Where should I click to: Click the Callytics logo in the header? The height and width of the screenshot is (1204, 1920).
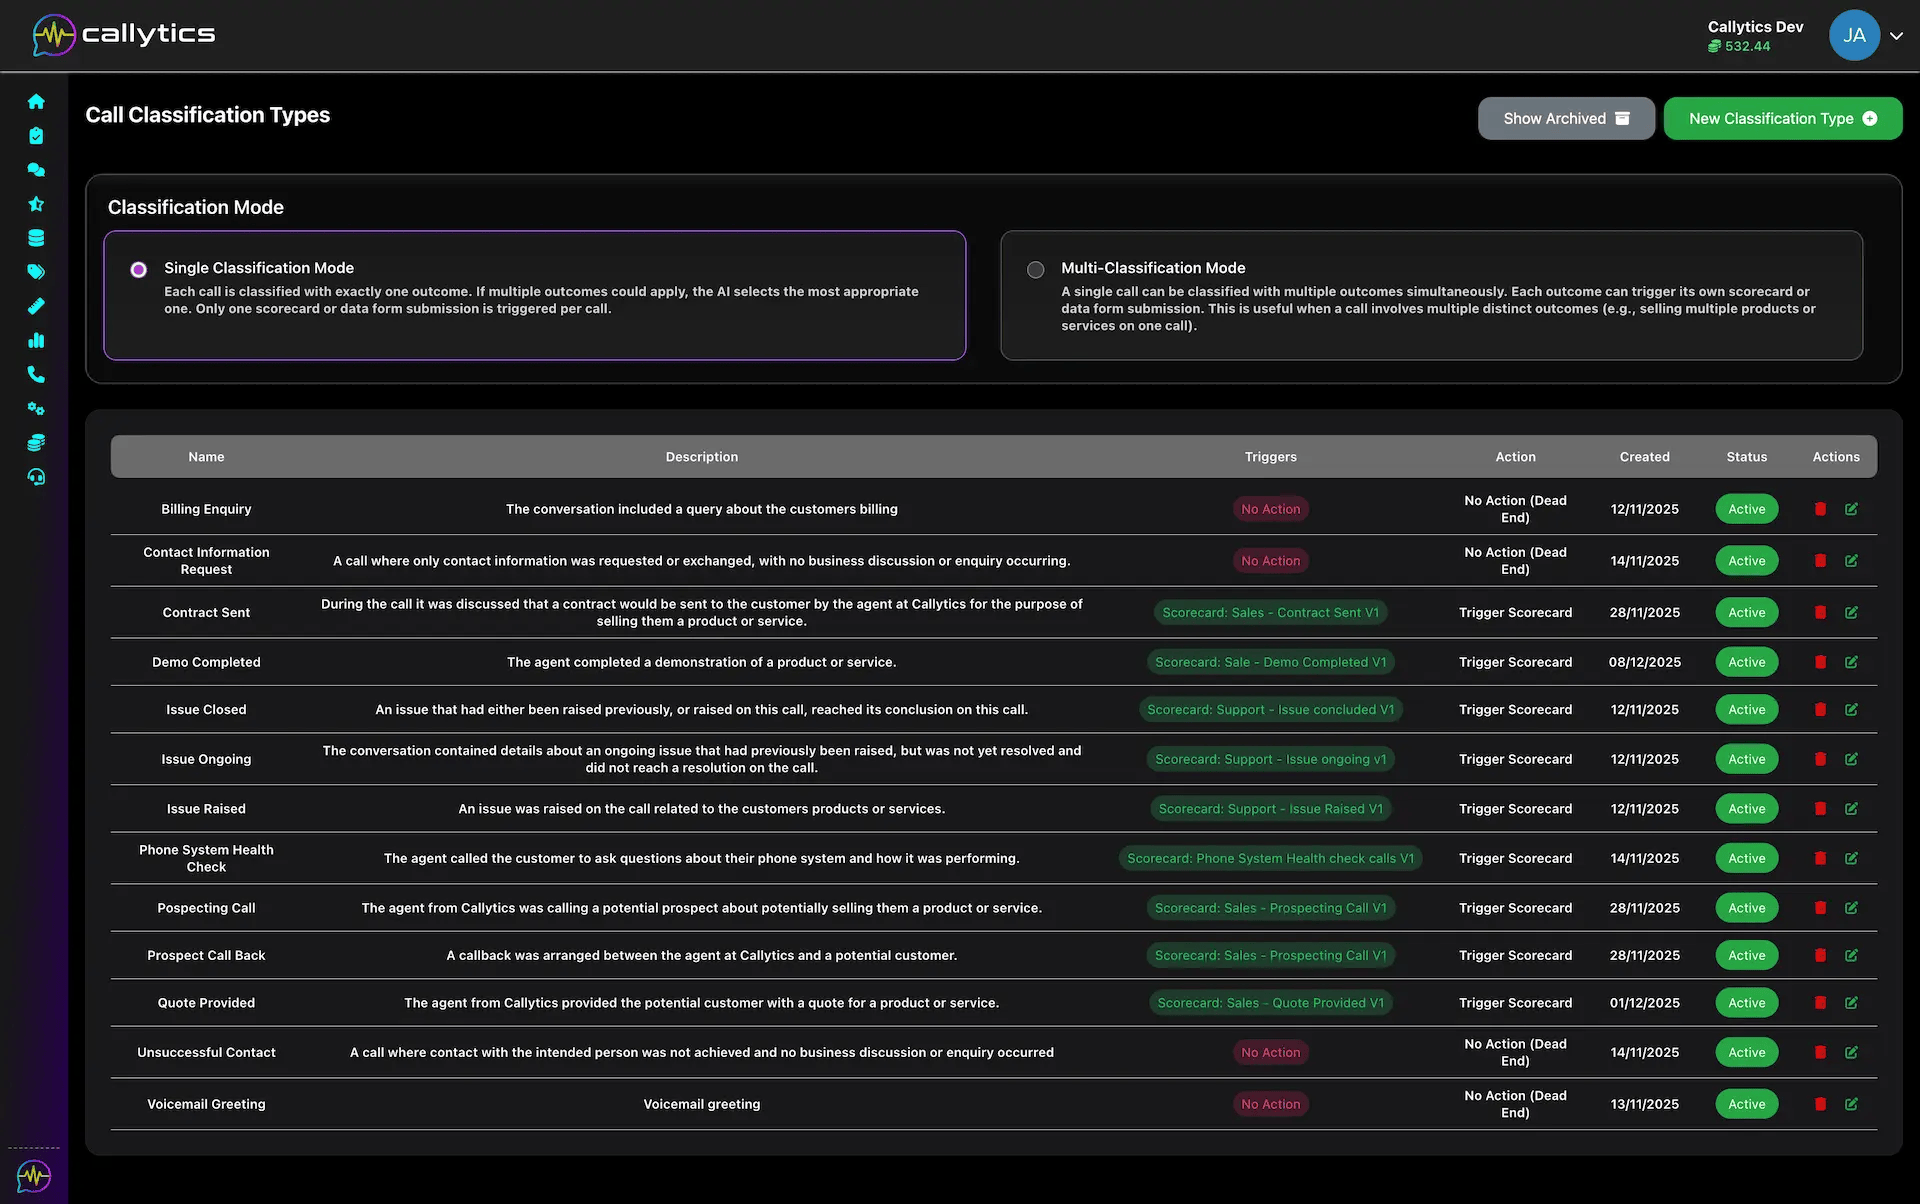[x=124, y=35]
